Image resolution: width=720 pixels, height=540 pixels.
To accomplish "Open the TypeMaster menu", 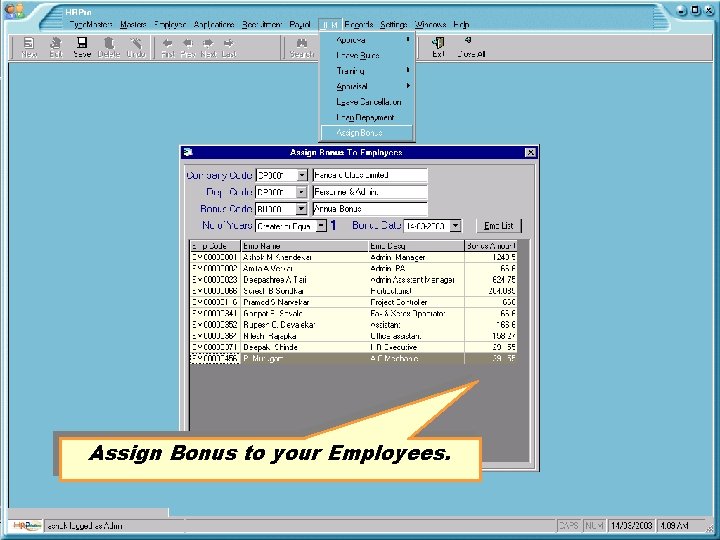I will (x=91, y=25).
